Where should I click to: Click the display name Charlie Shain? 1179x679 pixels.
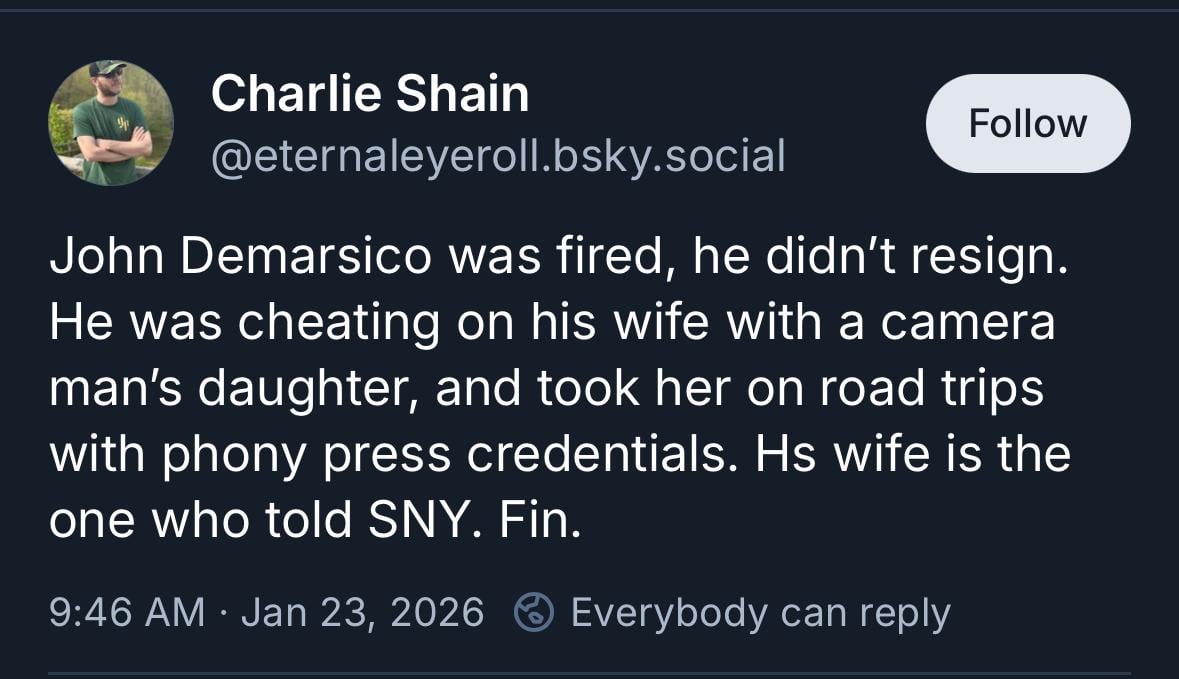point(369,93)
